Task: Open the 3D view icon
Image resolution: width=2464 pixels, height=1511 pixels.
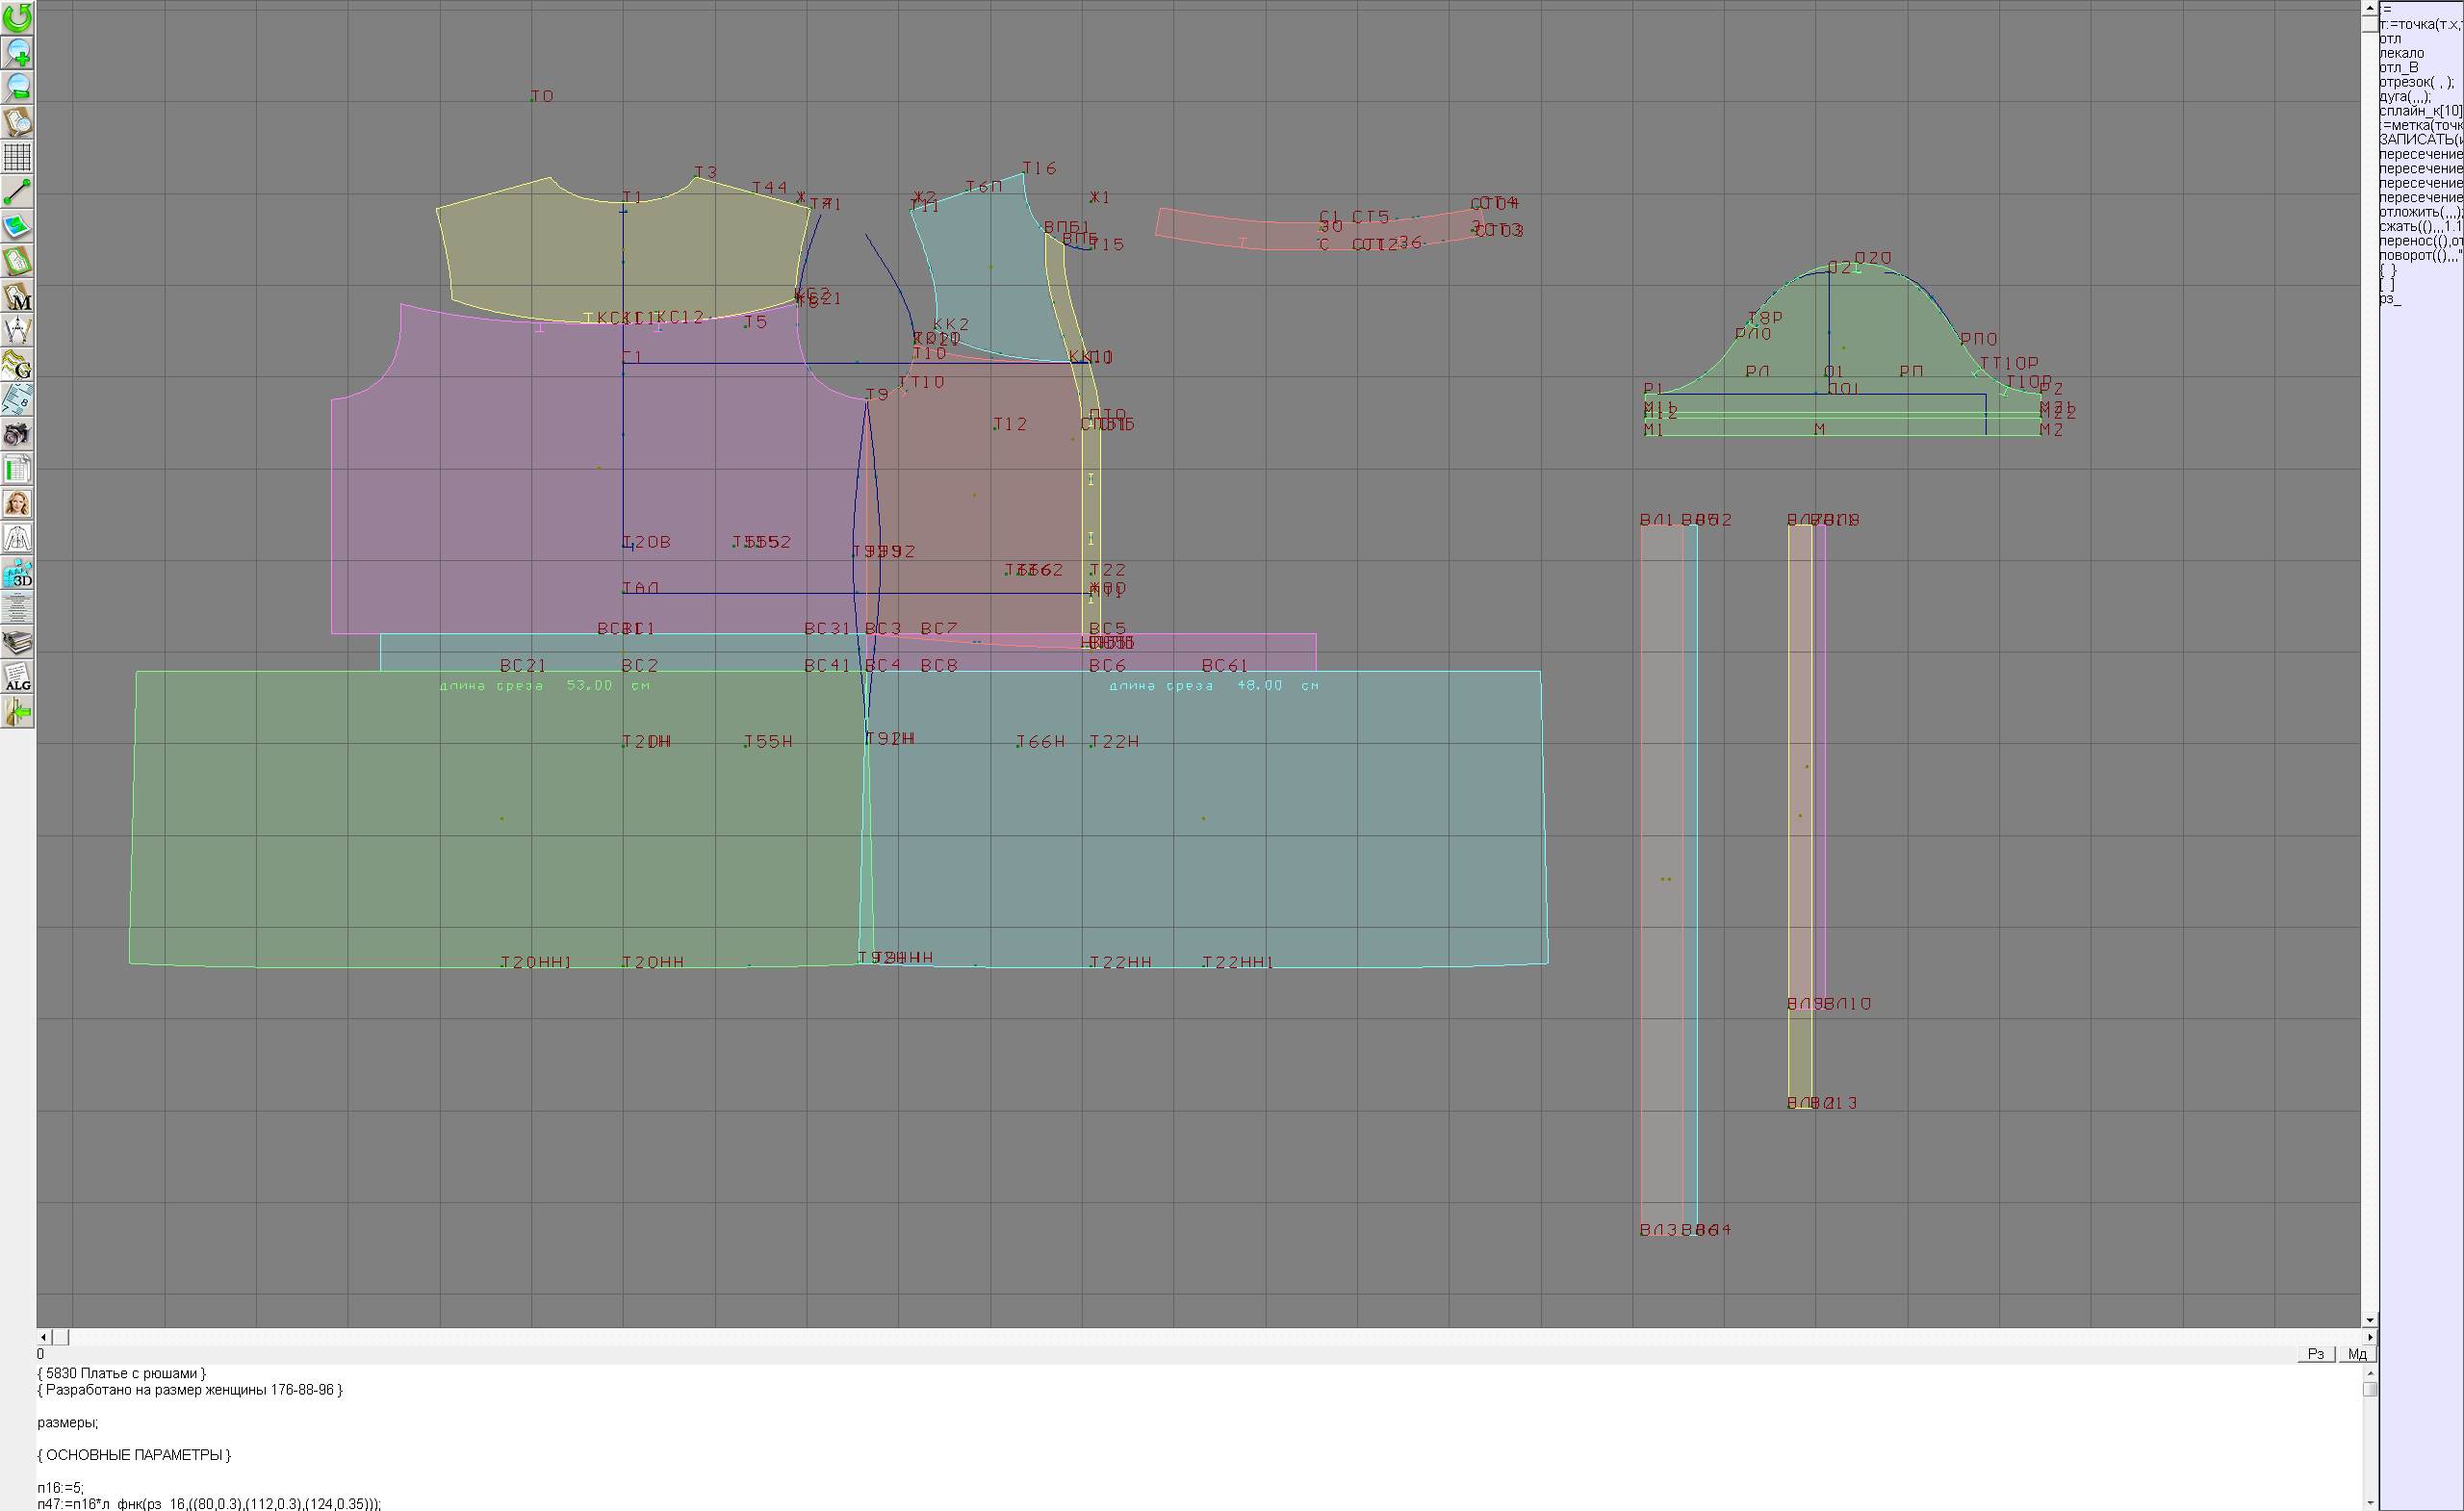Action: tap(17, 574)
